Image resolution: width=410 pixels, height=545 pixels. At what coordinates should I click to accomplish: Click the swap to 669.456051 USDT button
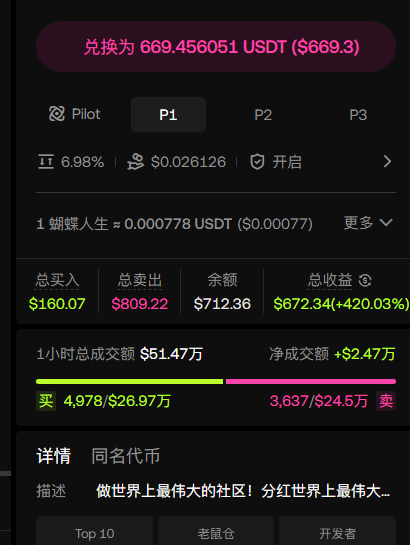[216, 47]
